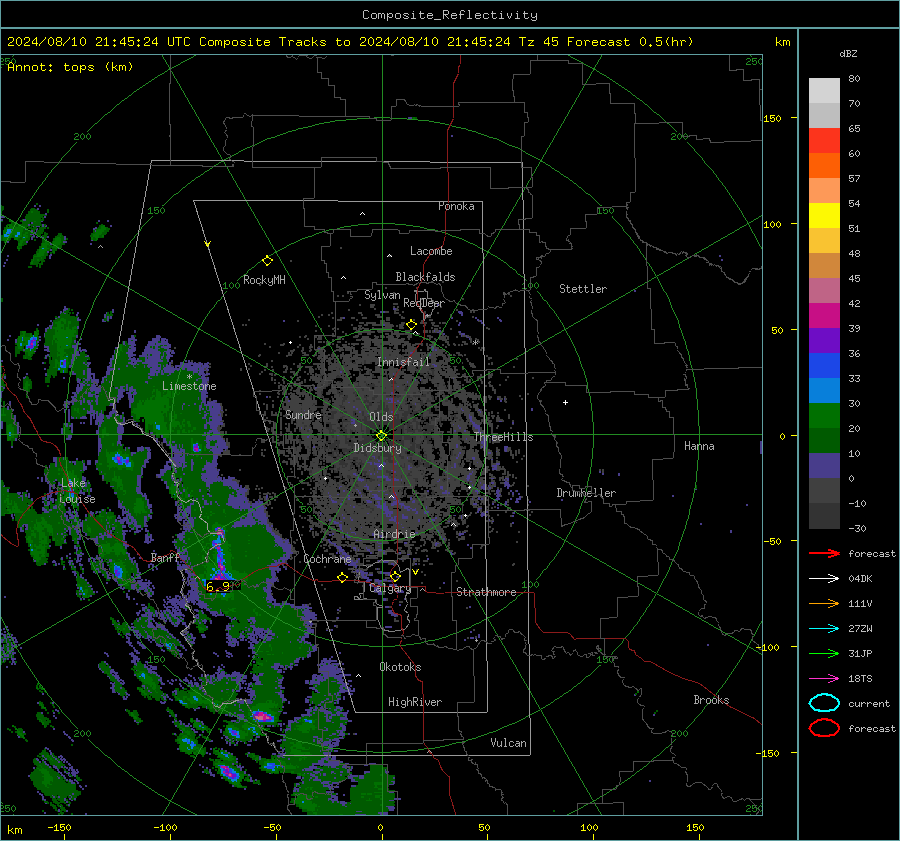Click the orange 111V arrow in legend
The image size is (900, 841).
coord(824,603)
